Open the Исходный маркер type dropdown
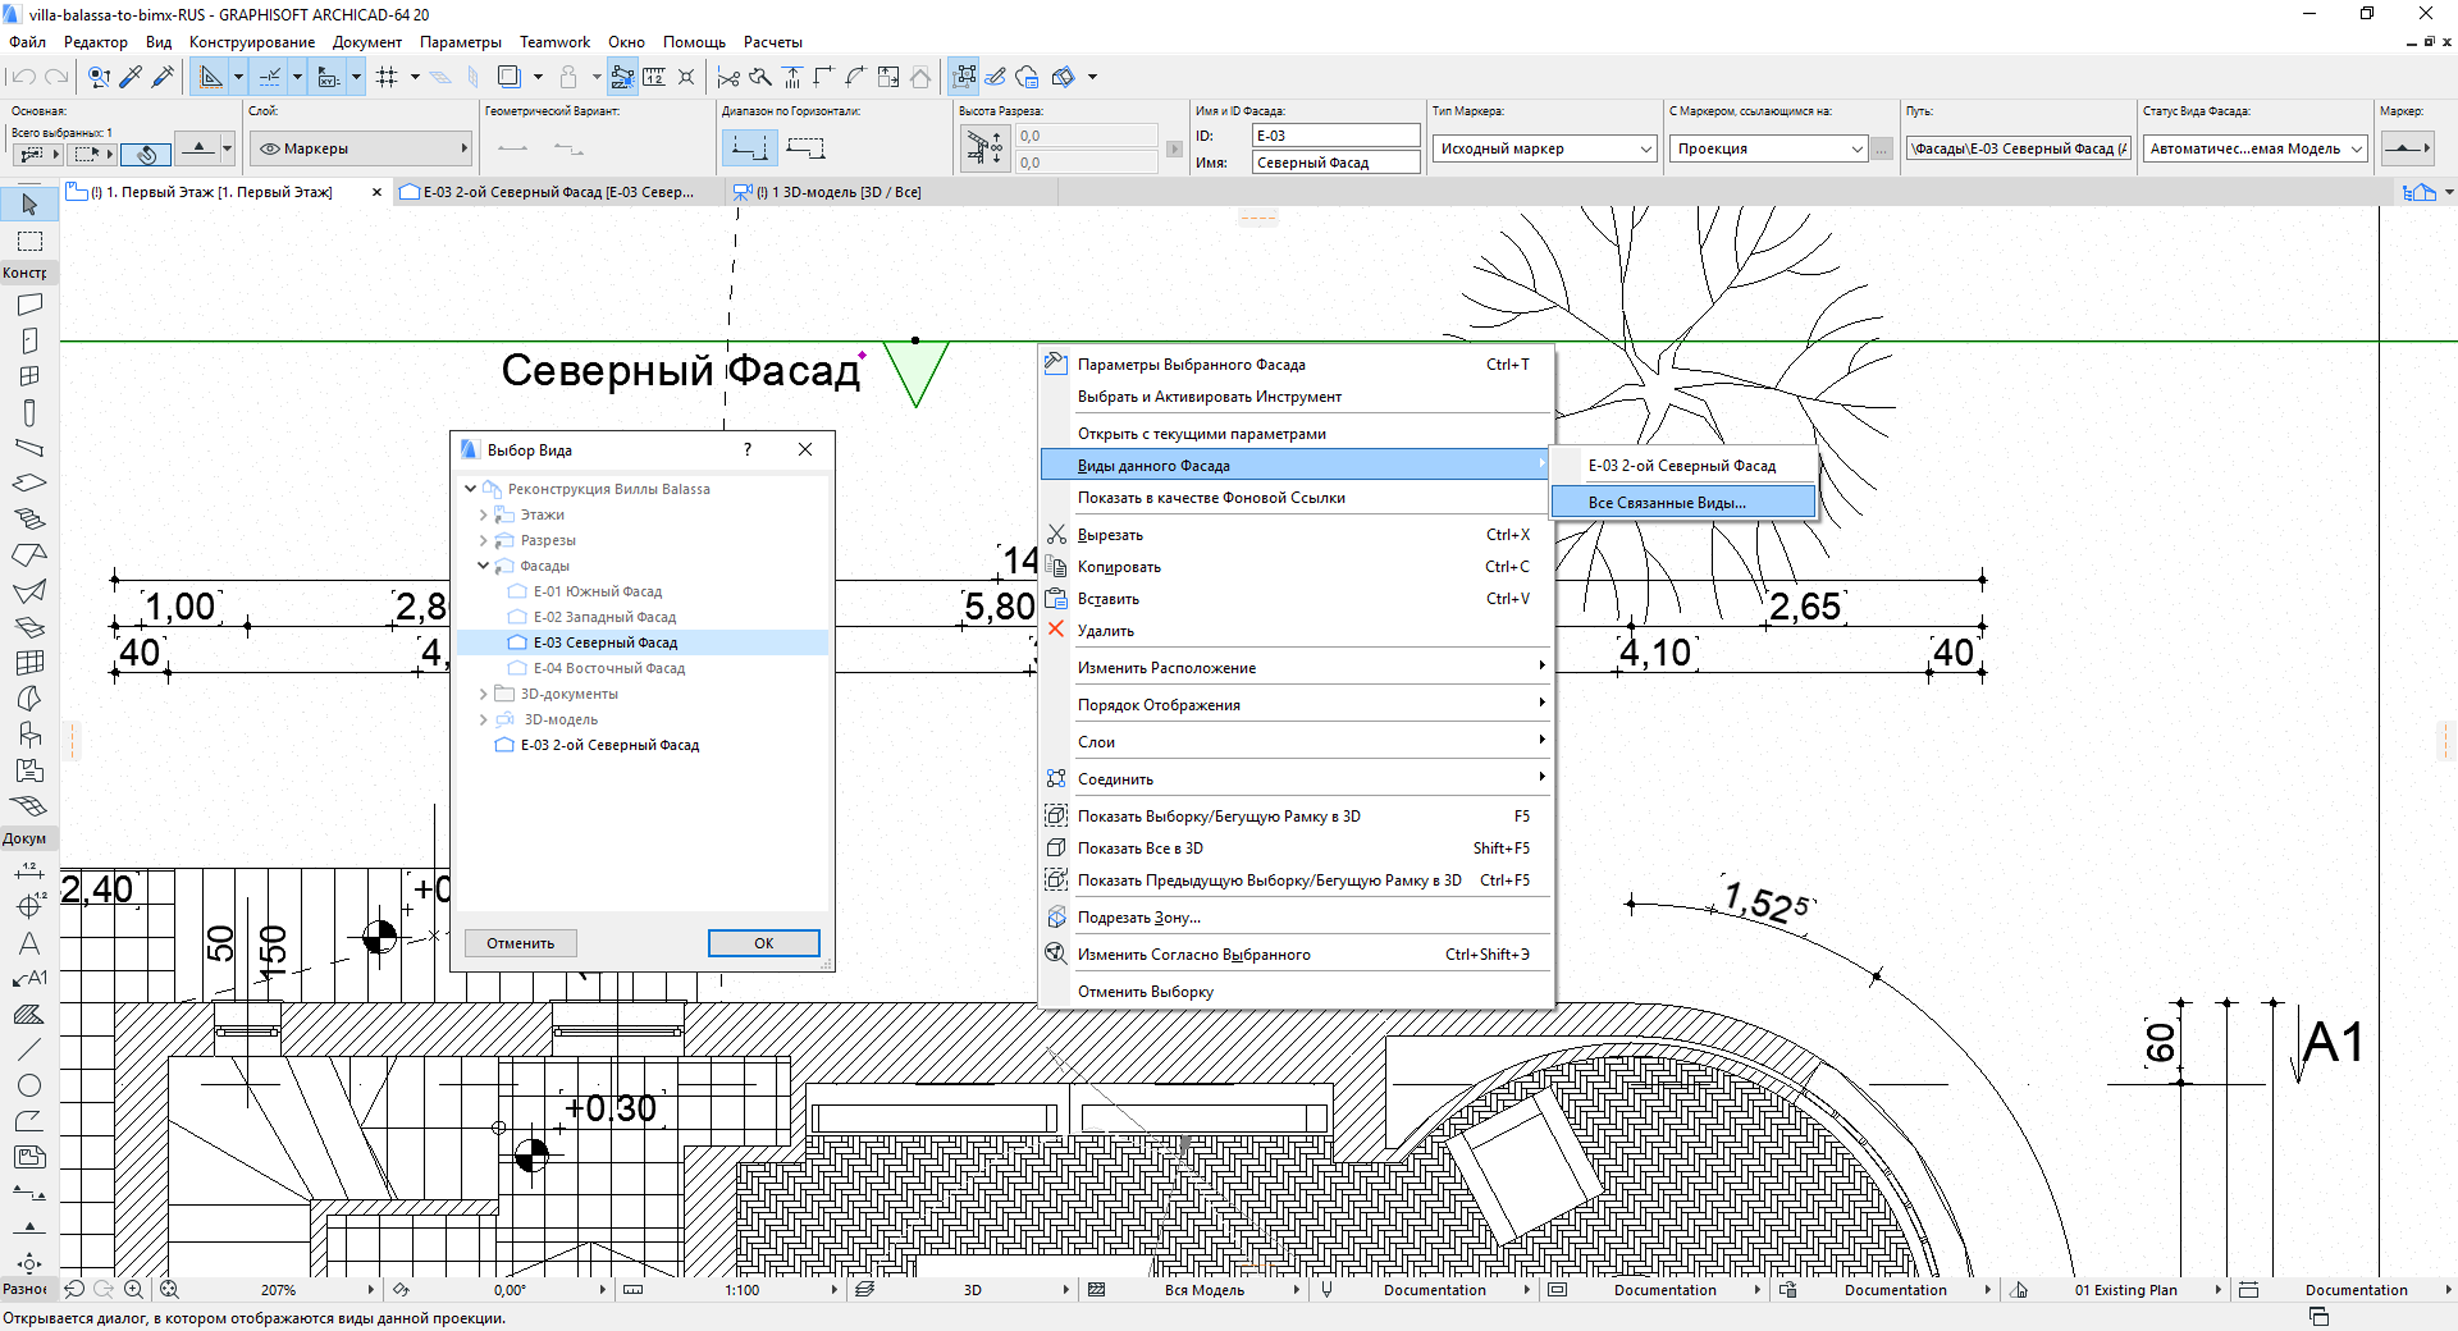 coord(1543,148)
